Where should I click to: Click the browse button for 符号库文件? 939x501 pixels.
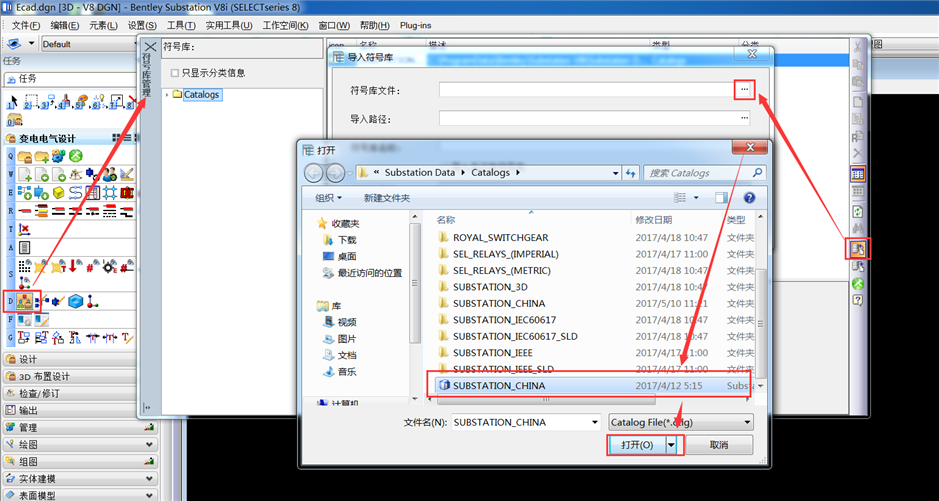coord(744,89)
